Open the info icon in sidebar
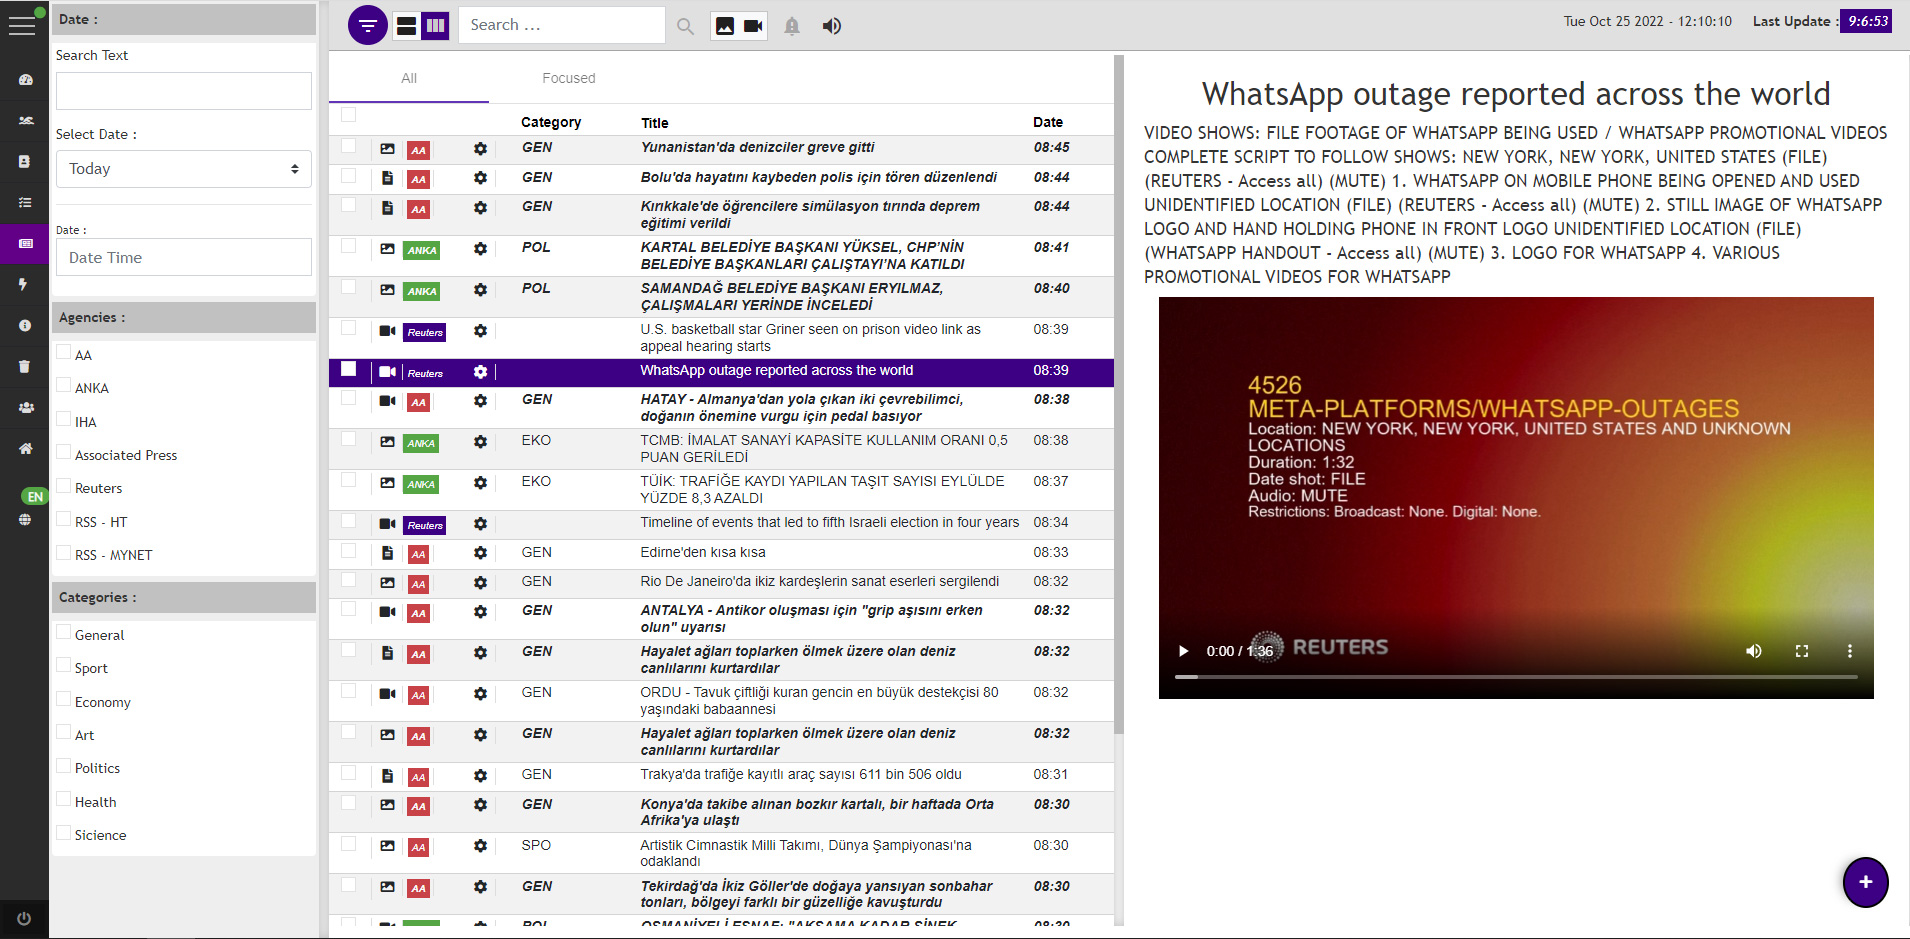This screenshot has height=939, width=1910. 25,326
